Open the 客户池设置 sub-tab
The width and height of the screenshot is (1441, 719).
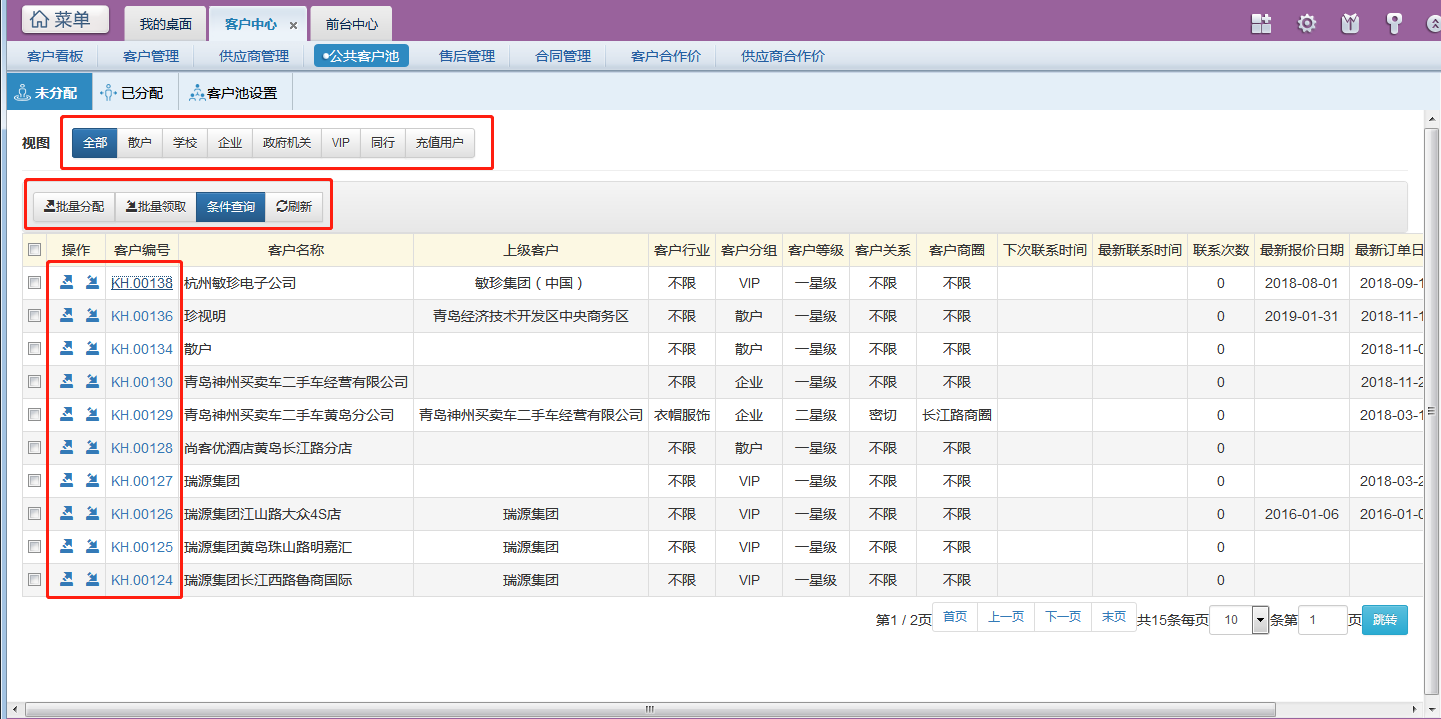point(235,92)
